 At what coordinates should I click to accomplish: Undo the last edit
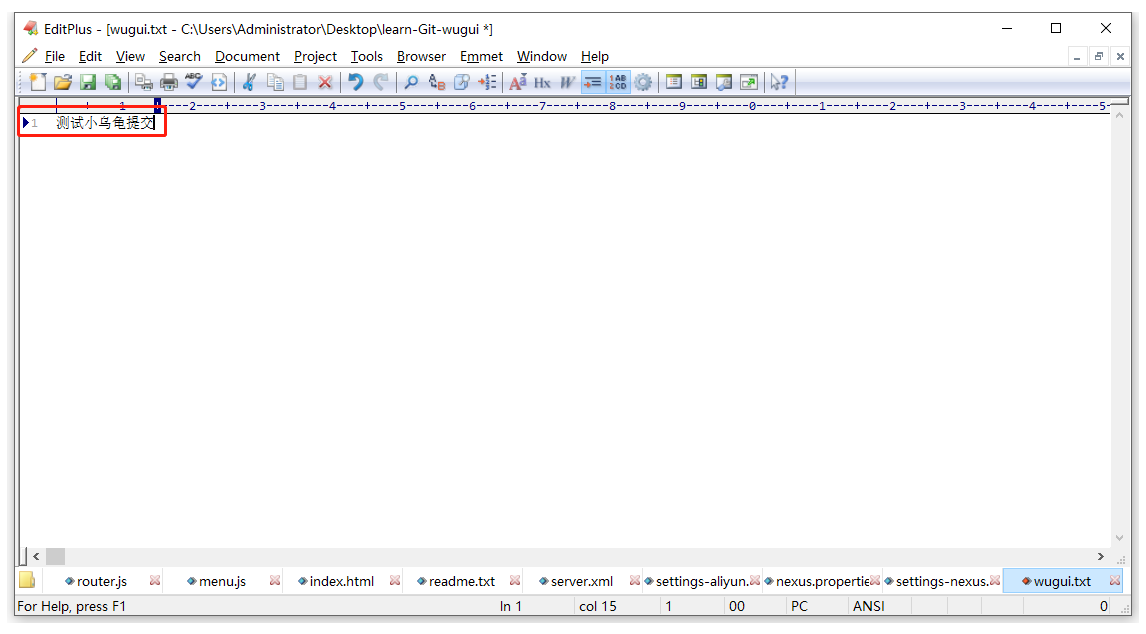tap(355, 82)
